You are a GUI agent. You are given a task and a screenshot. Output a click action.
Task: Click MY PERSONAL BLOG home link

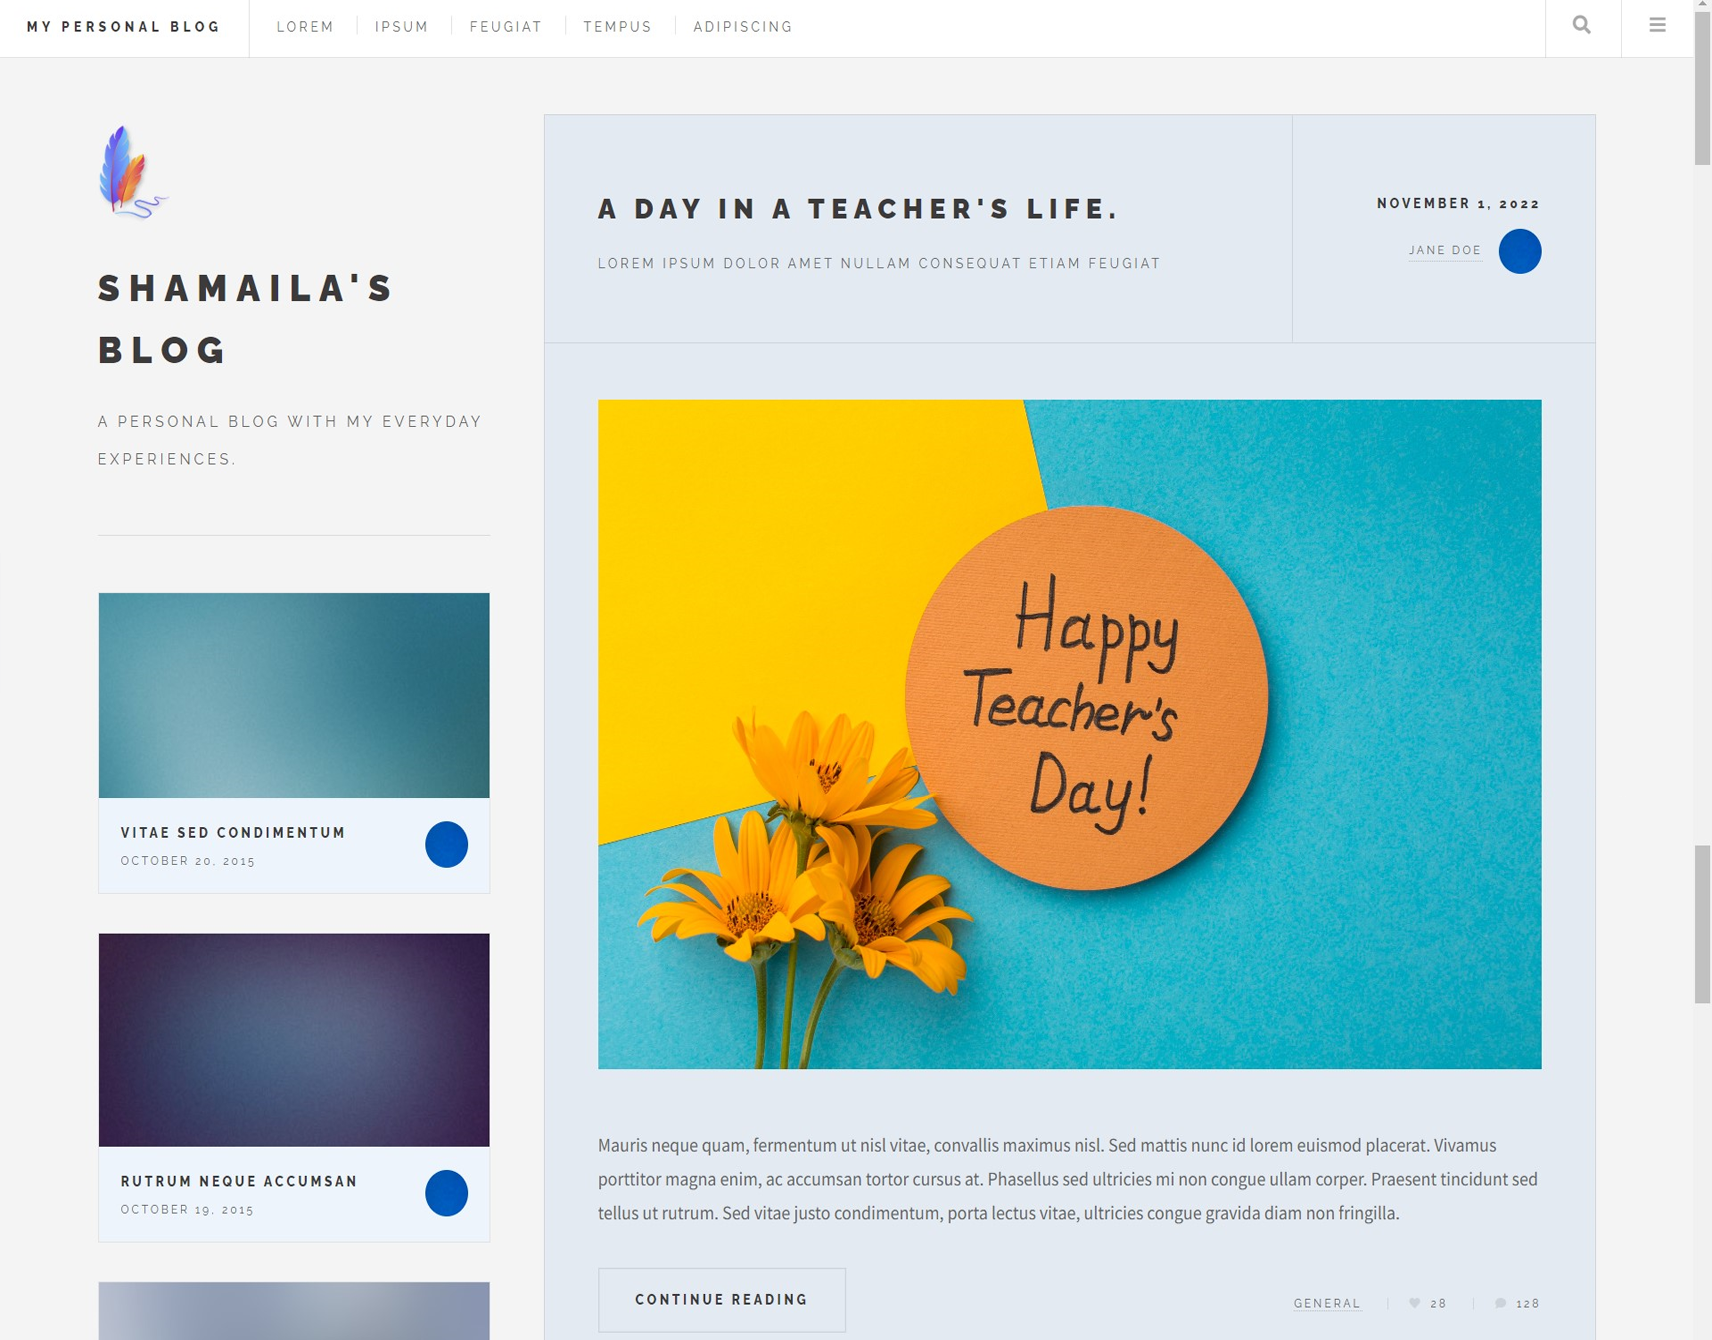(x=122, y=27)
